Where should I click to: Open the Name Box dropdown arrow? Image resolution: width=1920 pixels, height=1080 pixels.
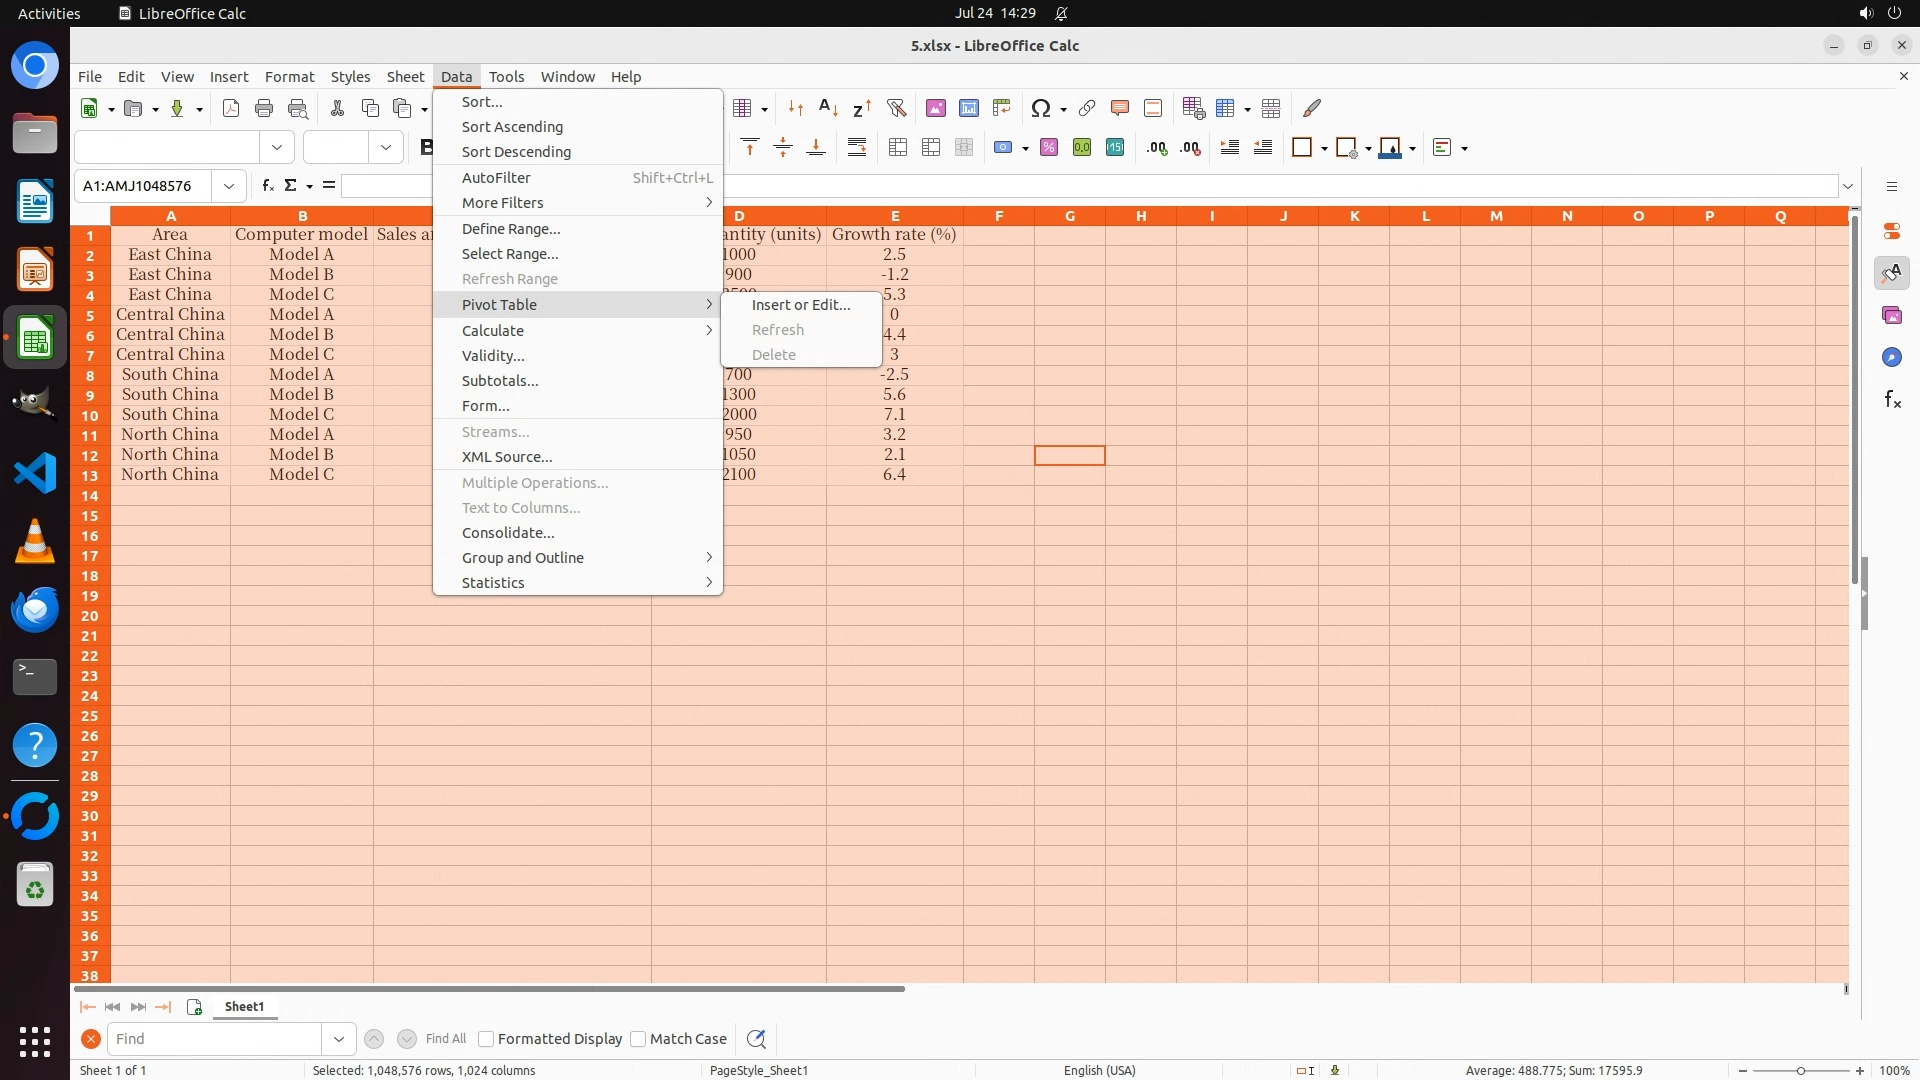(x=229, y=186)
